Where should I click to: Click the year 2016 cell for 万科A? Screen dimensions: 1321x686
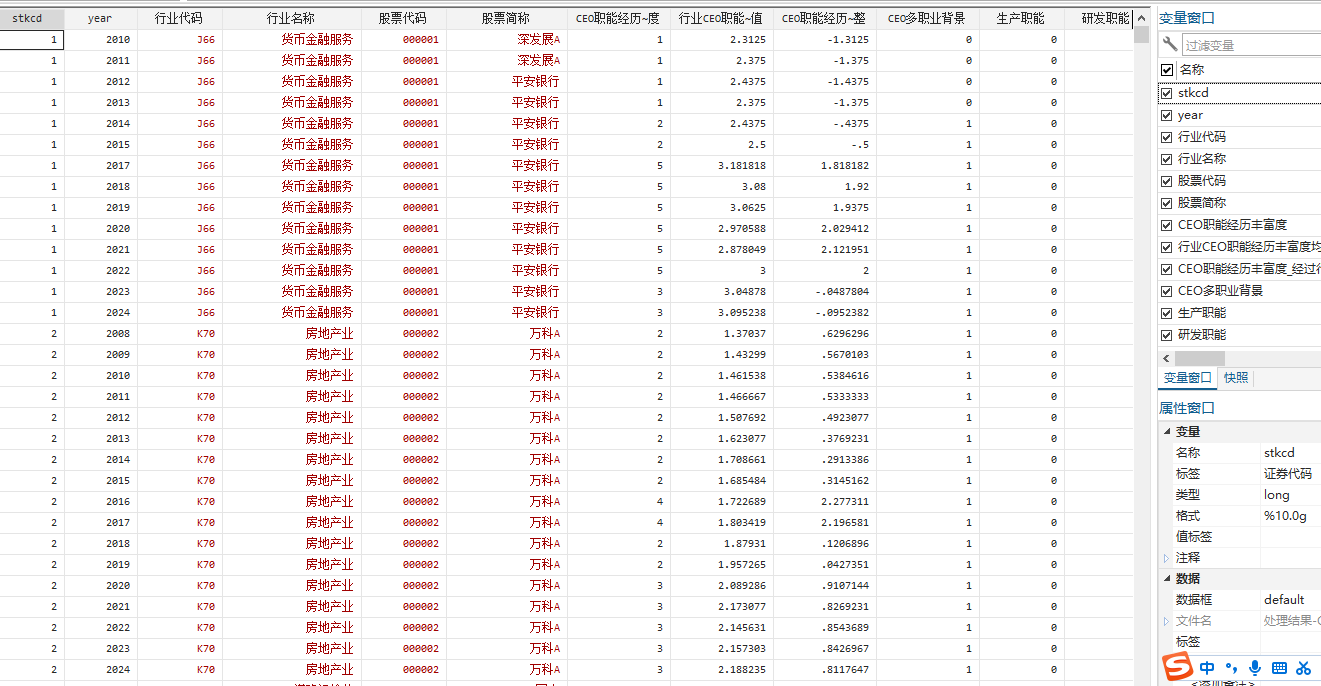click(x=101, y=502)
